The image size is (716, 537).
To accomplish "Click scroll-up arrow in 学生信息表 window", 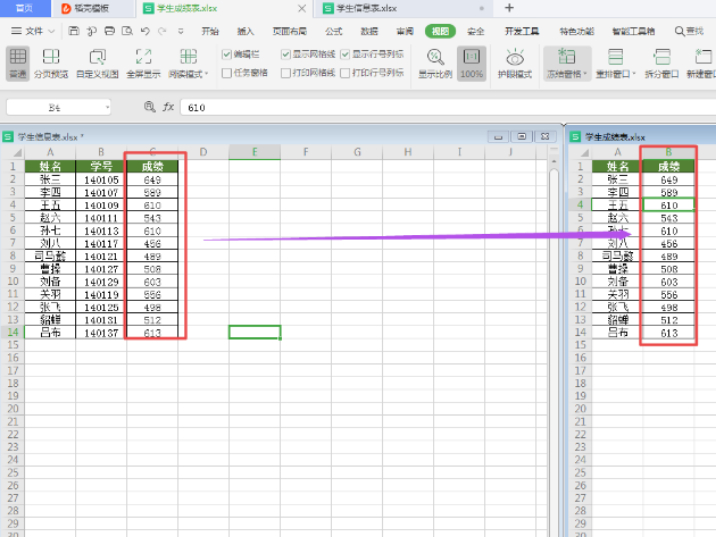I will tap(554, 162).
